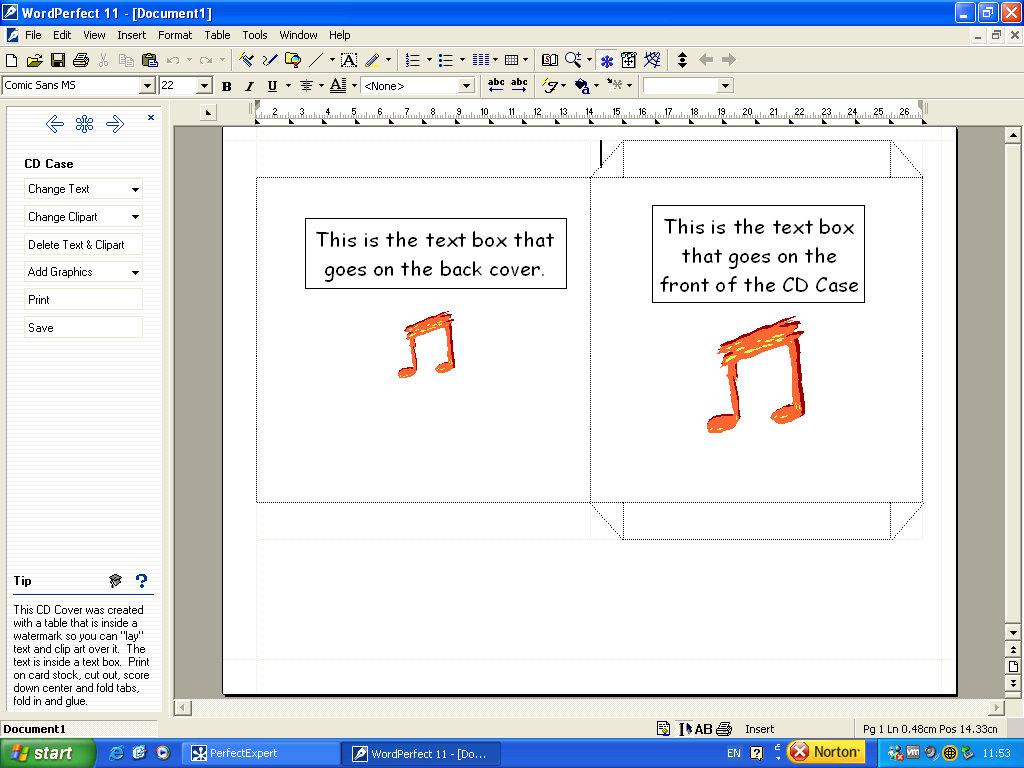1024x768 pixels.
Task: Open the Comic Sans MS font dropdown
Action: 147,86
